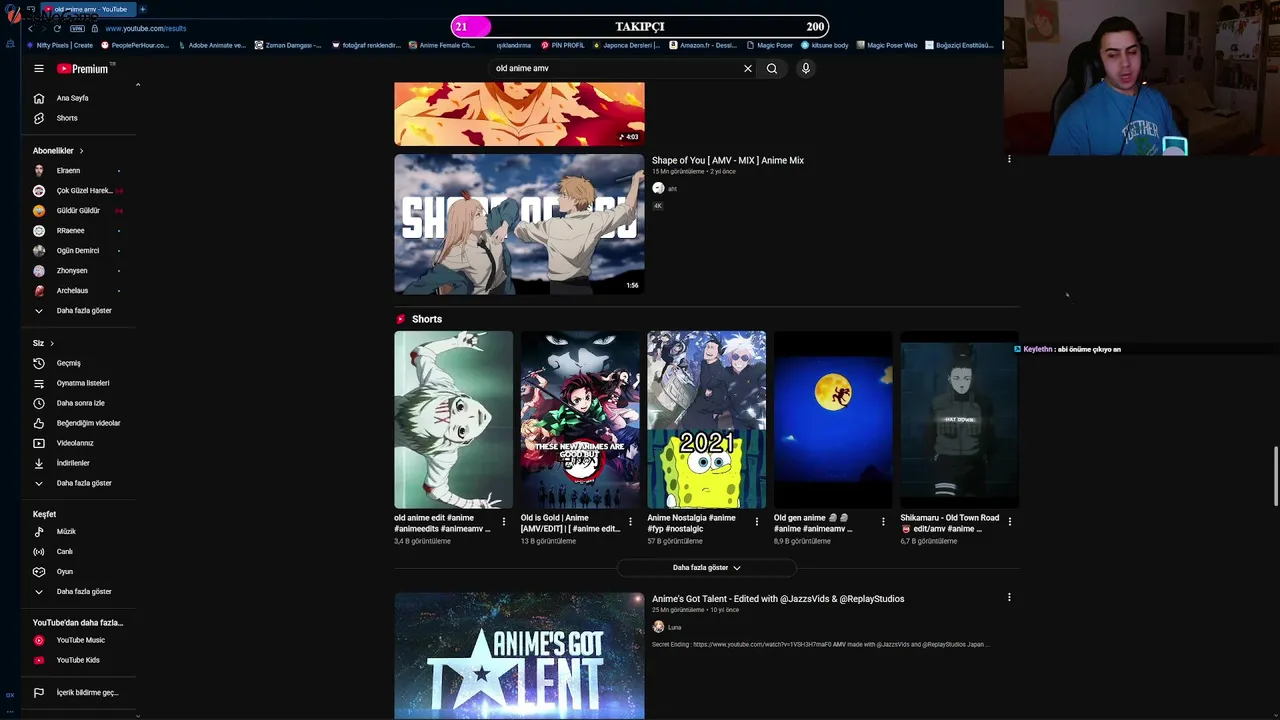Expand Shorts shelf with Daha fazla göster
The height and width of the screenshot is (720, 1280).
pyautogui.click(x=707, y=568)
